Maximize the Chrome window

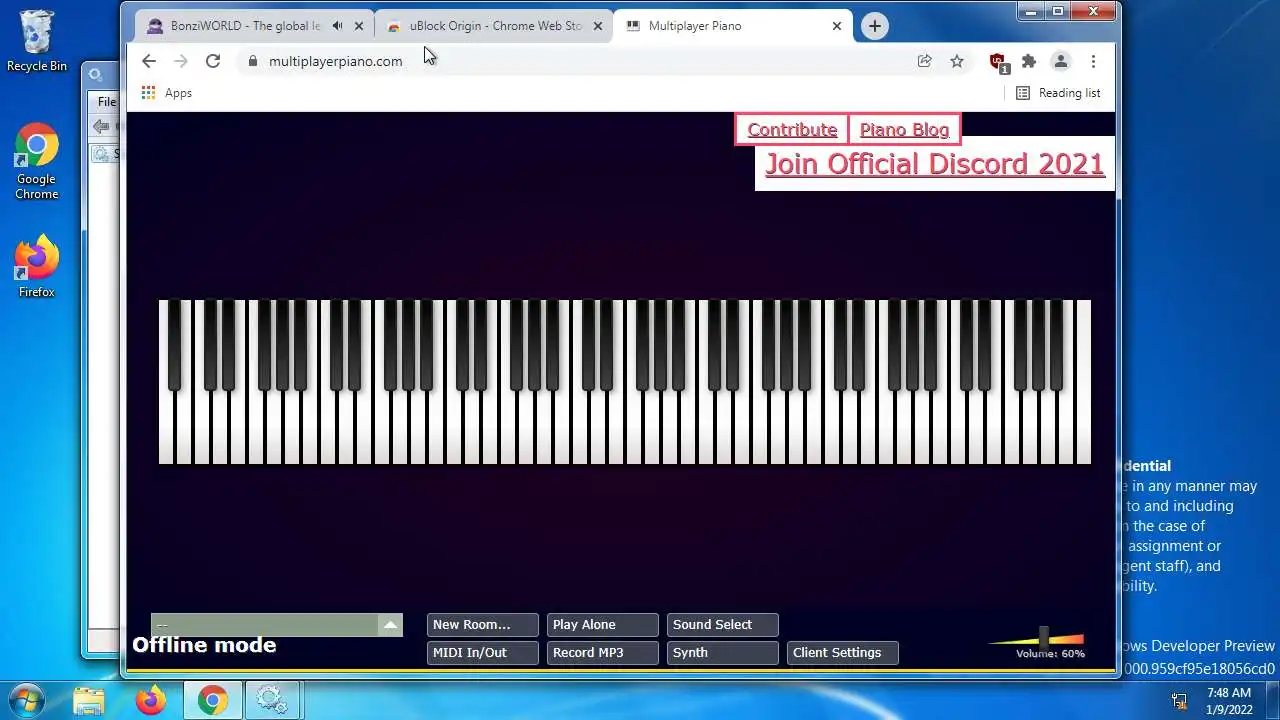(x=1058, y=11)
